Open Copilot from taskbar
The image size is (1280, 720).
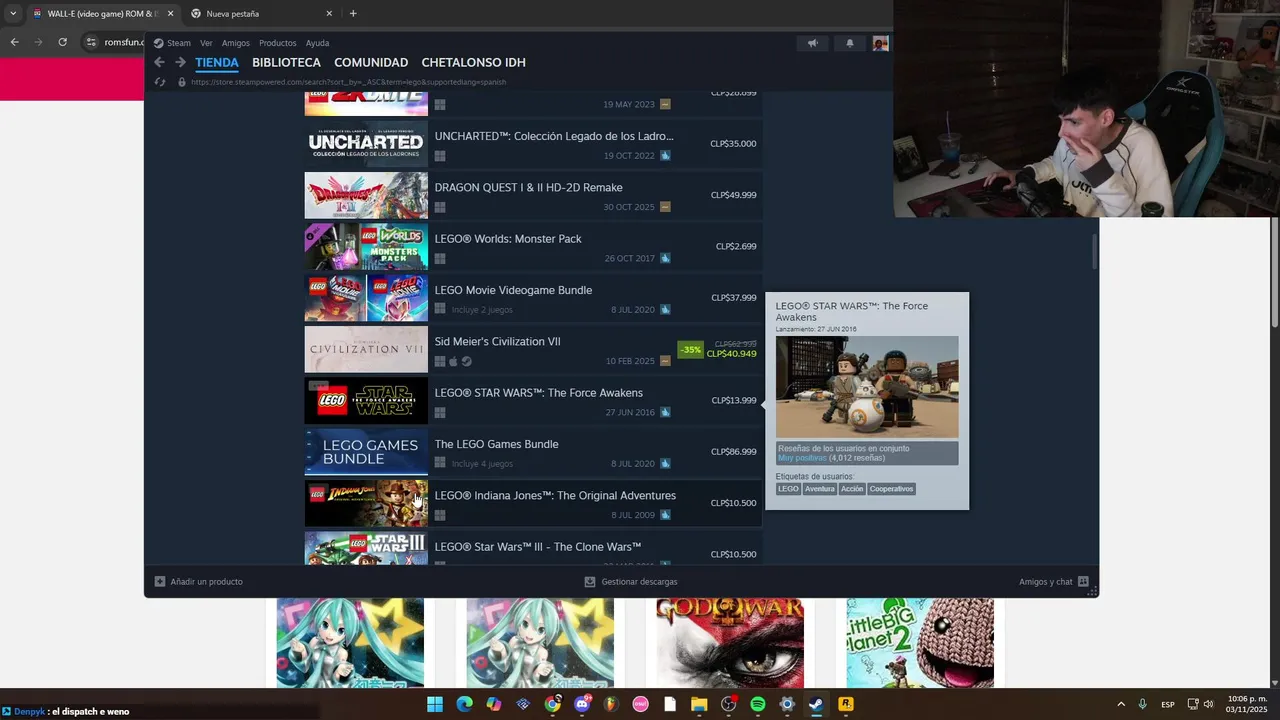(493, 704)
